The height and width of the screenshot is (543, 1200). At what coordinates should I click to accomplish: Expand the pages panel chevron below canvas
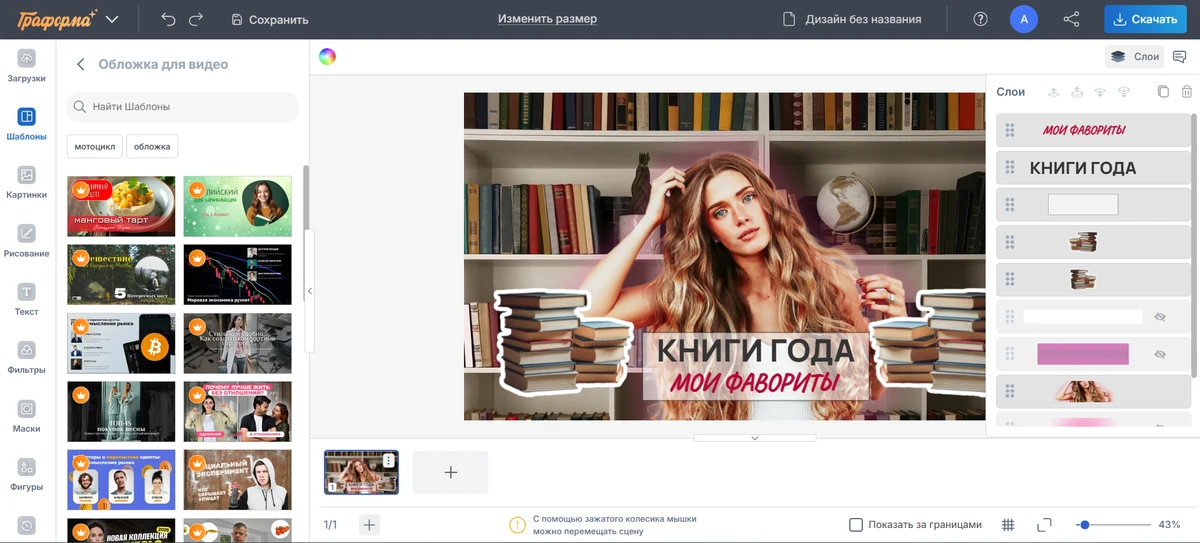coord(755,438)
